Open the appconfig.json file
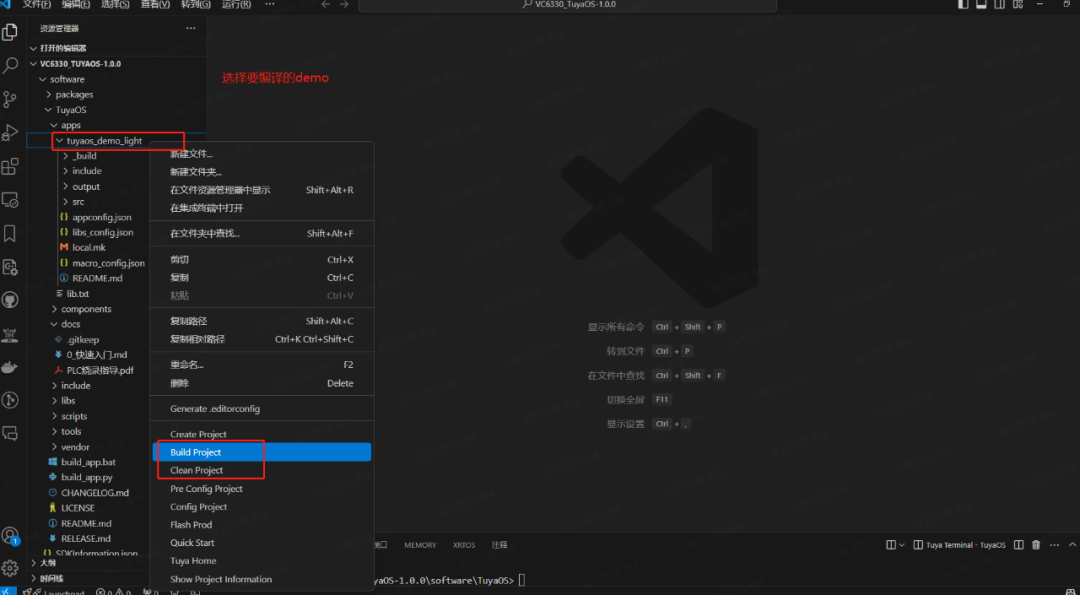Screen dimensions: 1080x595 [101, 217]
